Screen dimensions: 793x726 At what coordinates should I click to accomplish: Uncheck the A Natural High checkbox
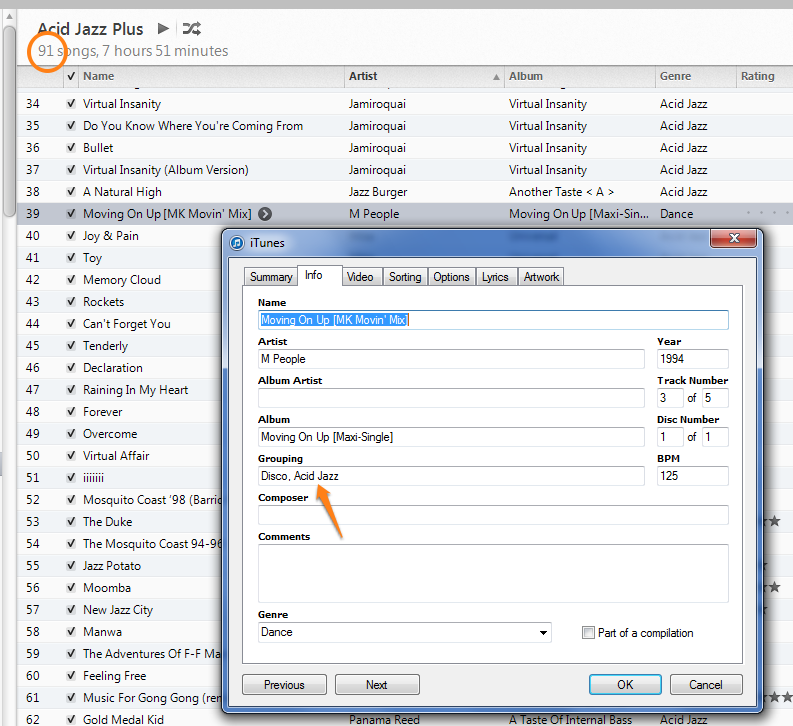point(71,192)
